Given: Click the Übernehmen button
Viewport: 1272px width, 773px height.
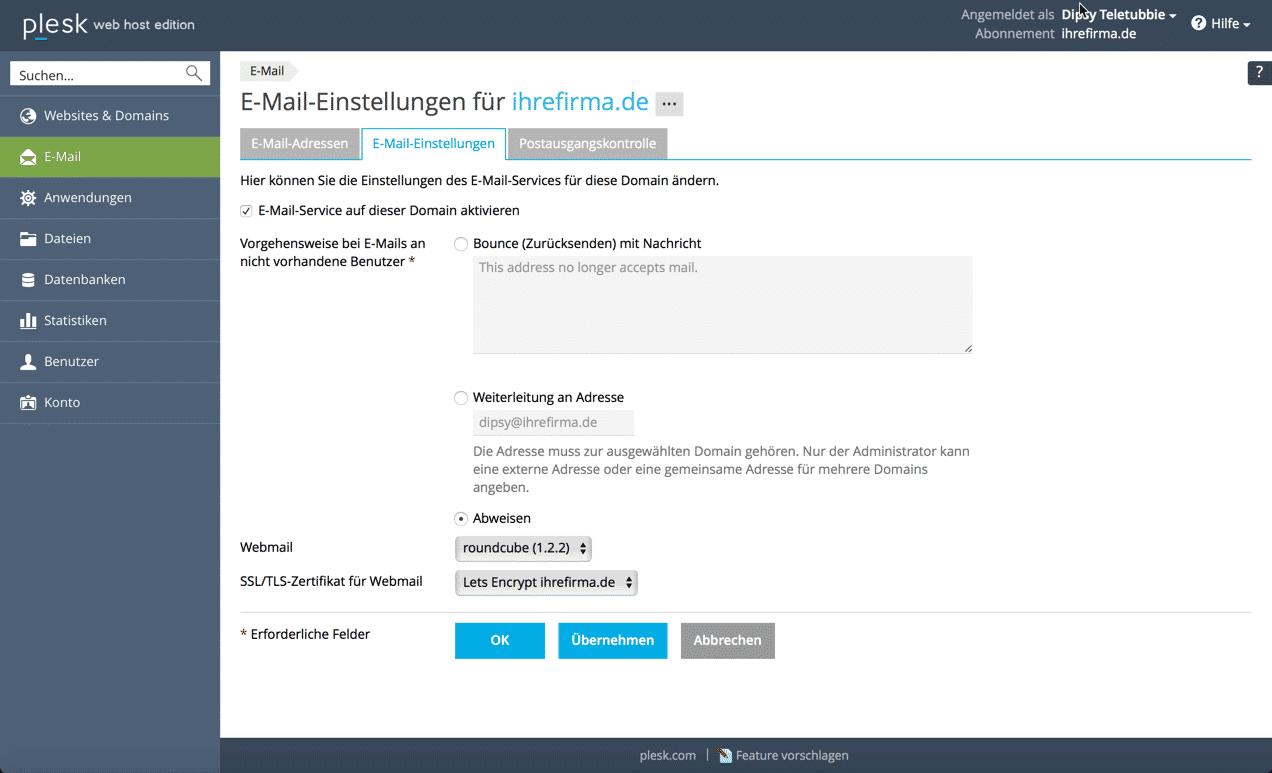Looking at the screenshot, I should [612, 641].
